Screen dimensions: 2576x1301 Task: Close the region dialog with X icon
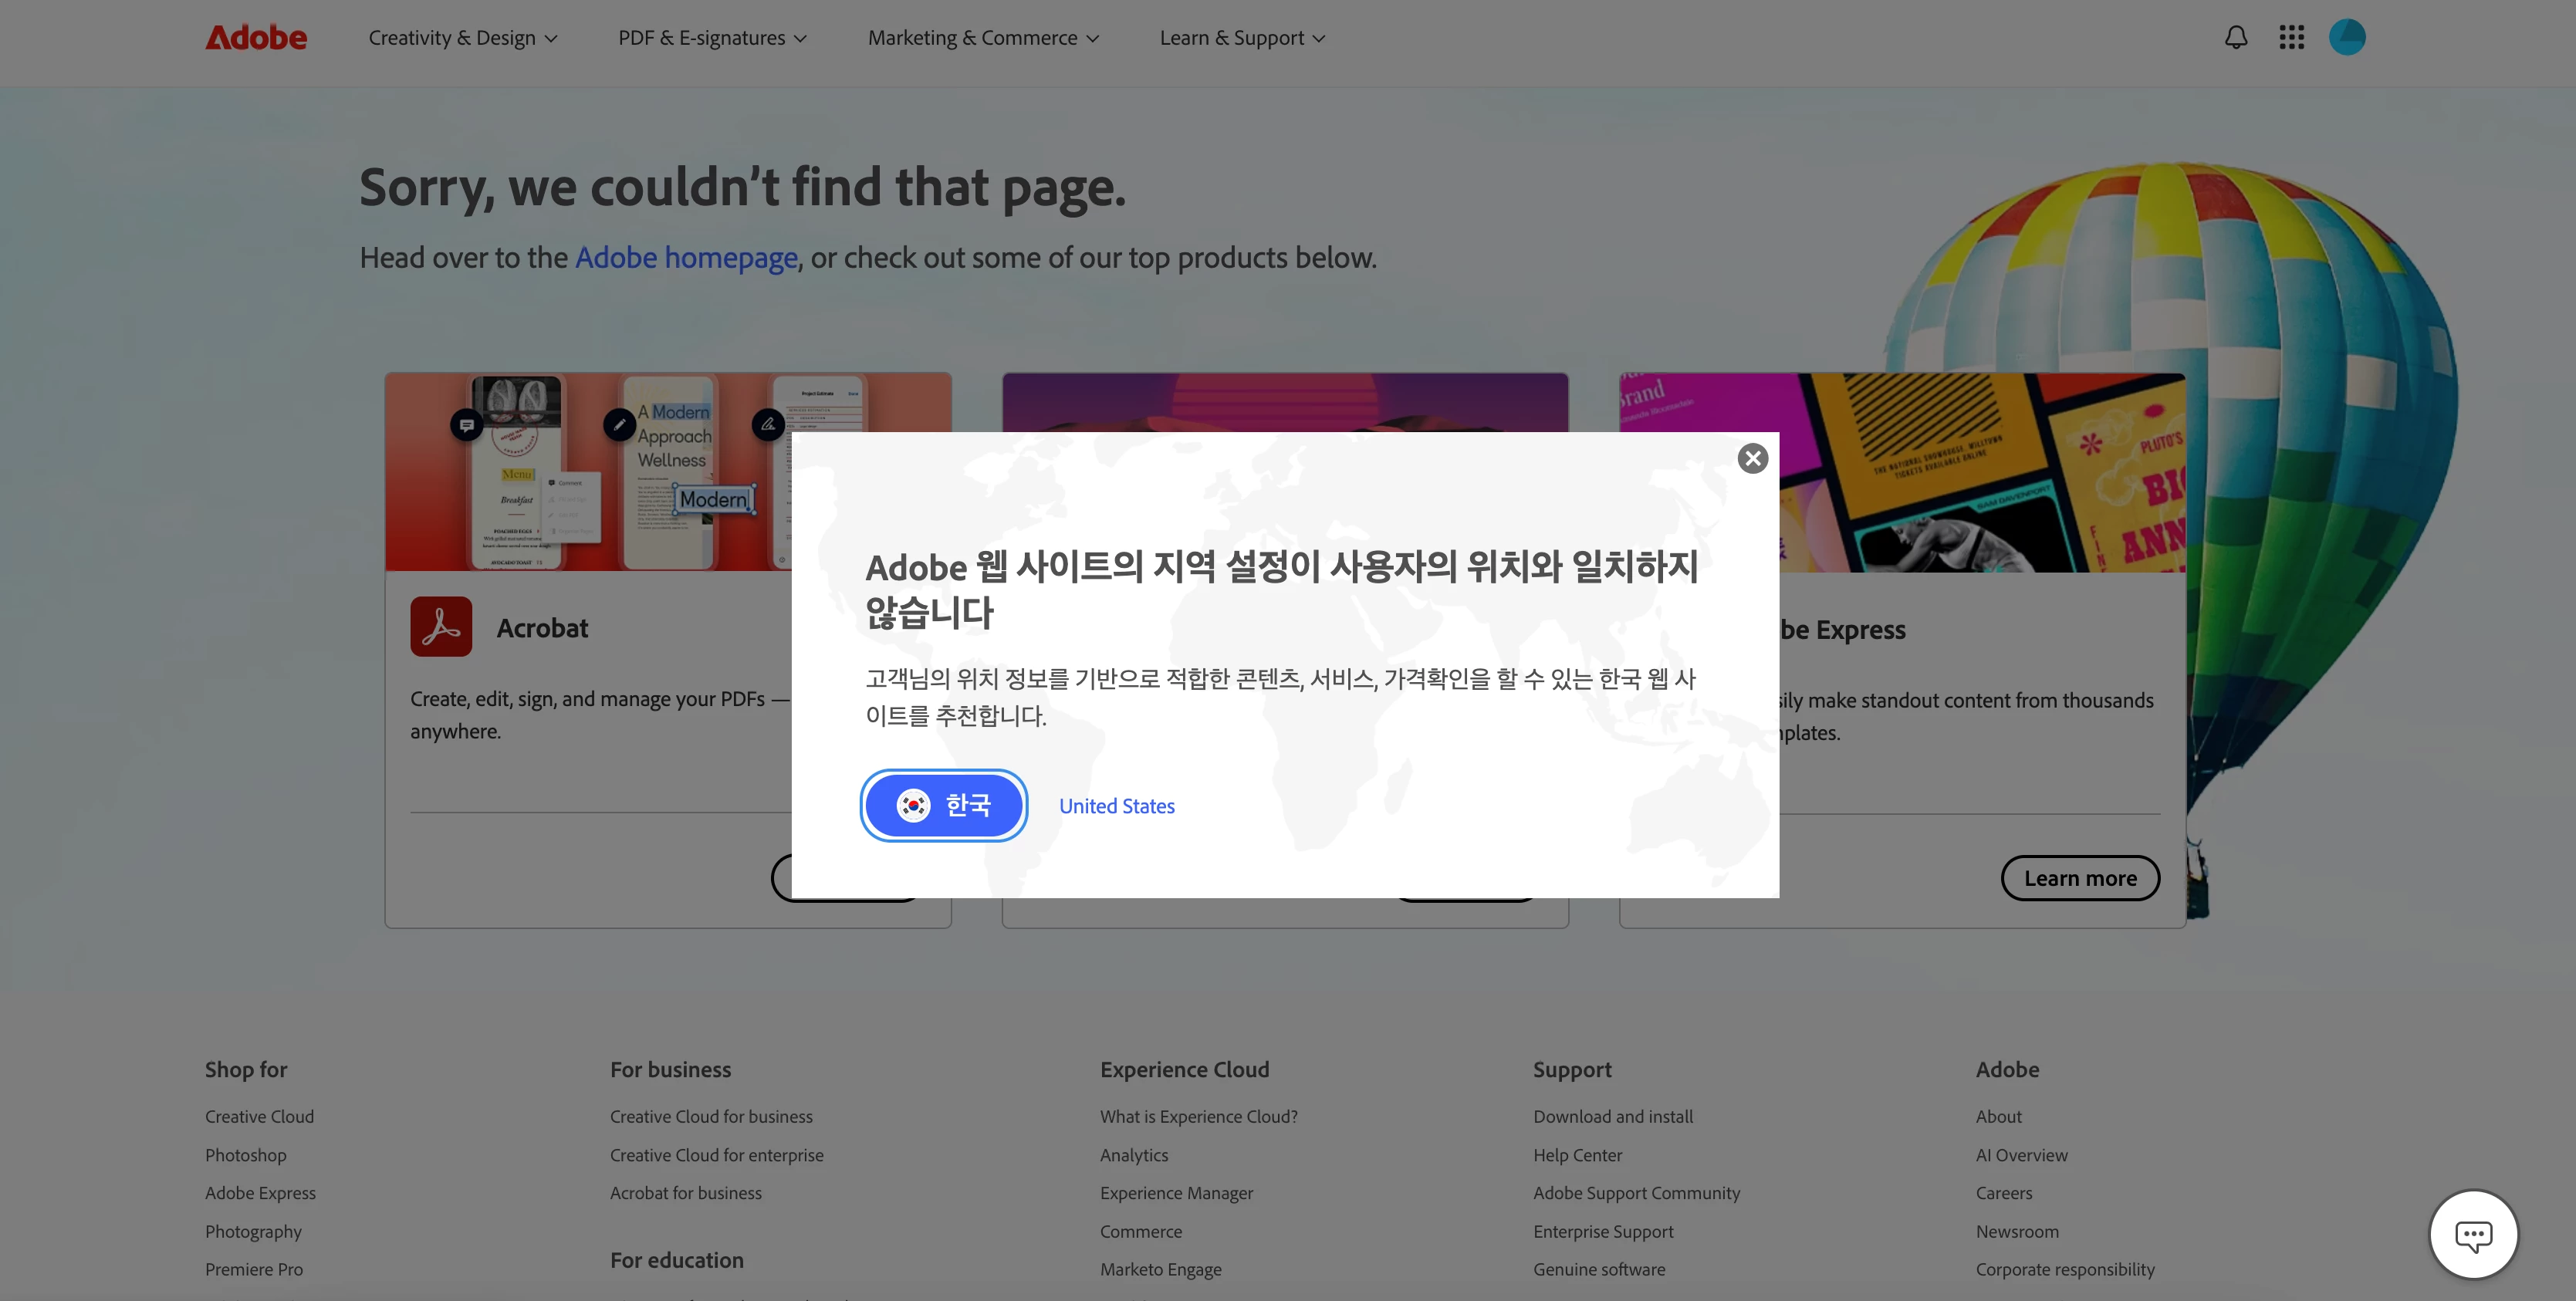[1752, 459]
